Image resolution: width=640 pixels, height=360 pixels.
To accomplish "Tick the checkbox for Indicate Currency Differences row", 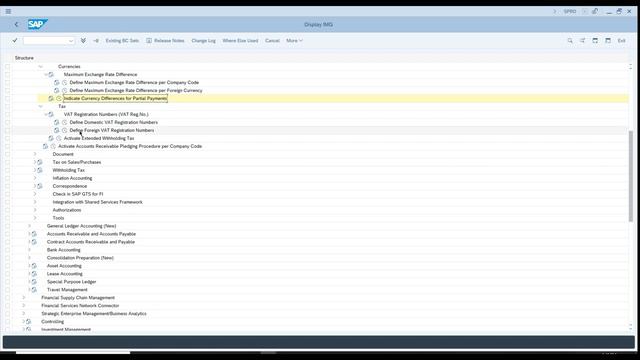I will click(7, 98).
